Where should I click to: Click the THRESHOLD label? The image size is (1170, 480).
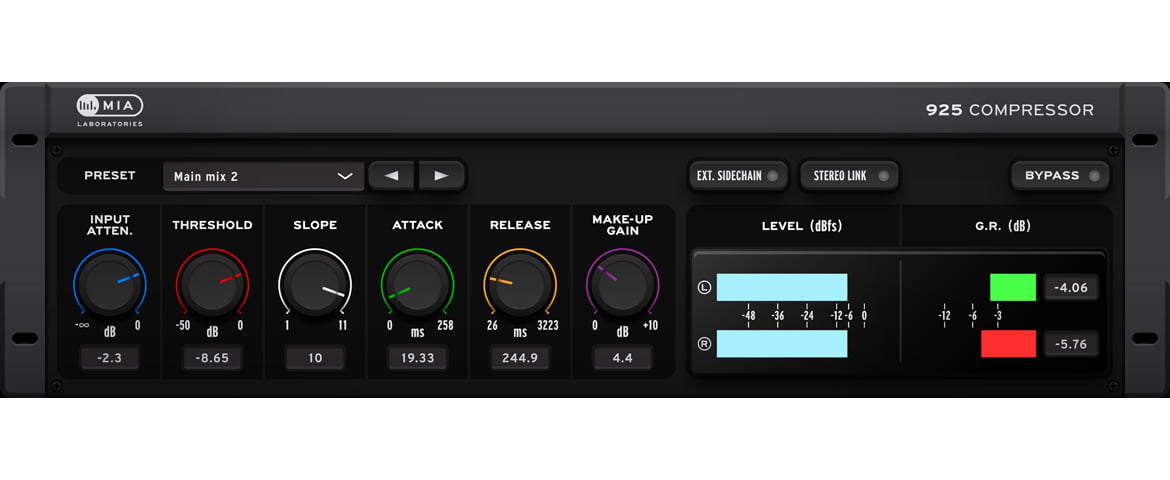point(212,225)
